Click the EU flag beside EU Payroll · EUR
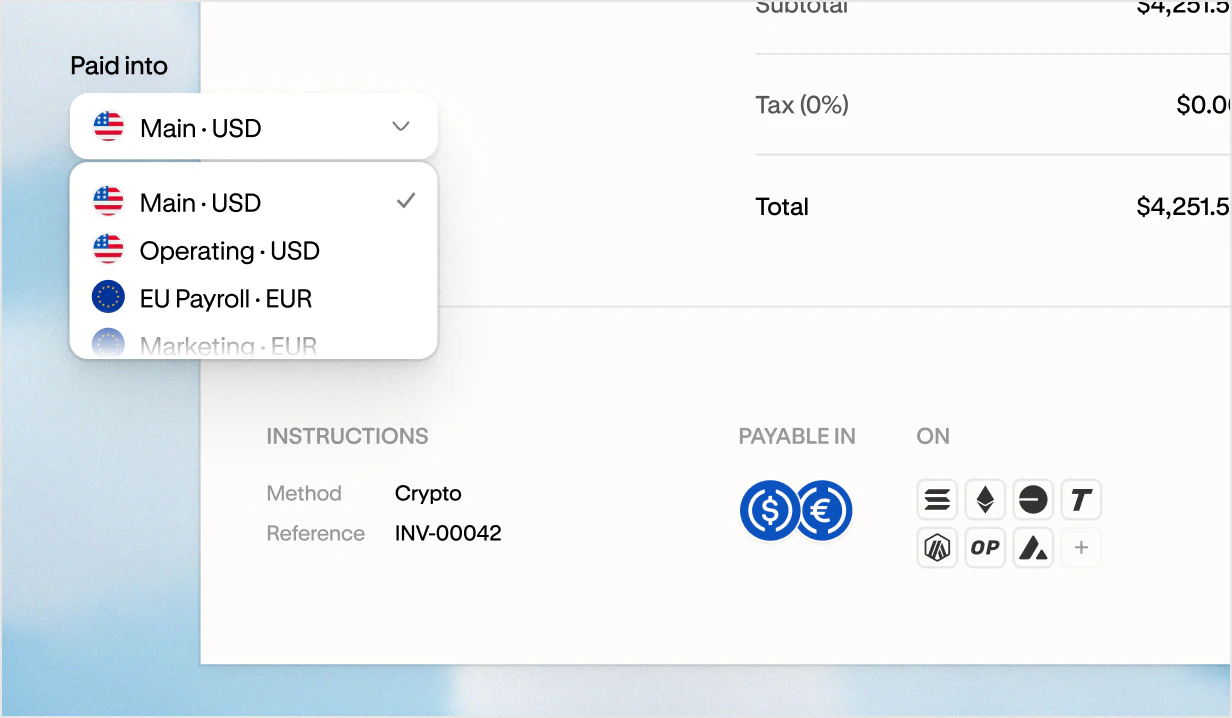 (x=108, y=296)
